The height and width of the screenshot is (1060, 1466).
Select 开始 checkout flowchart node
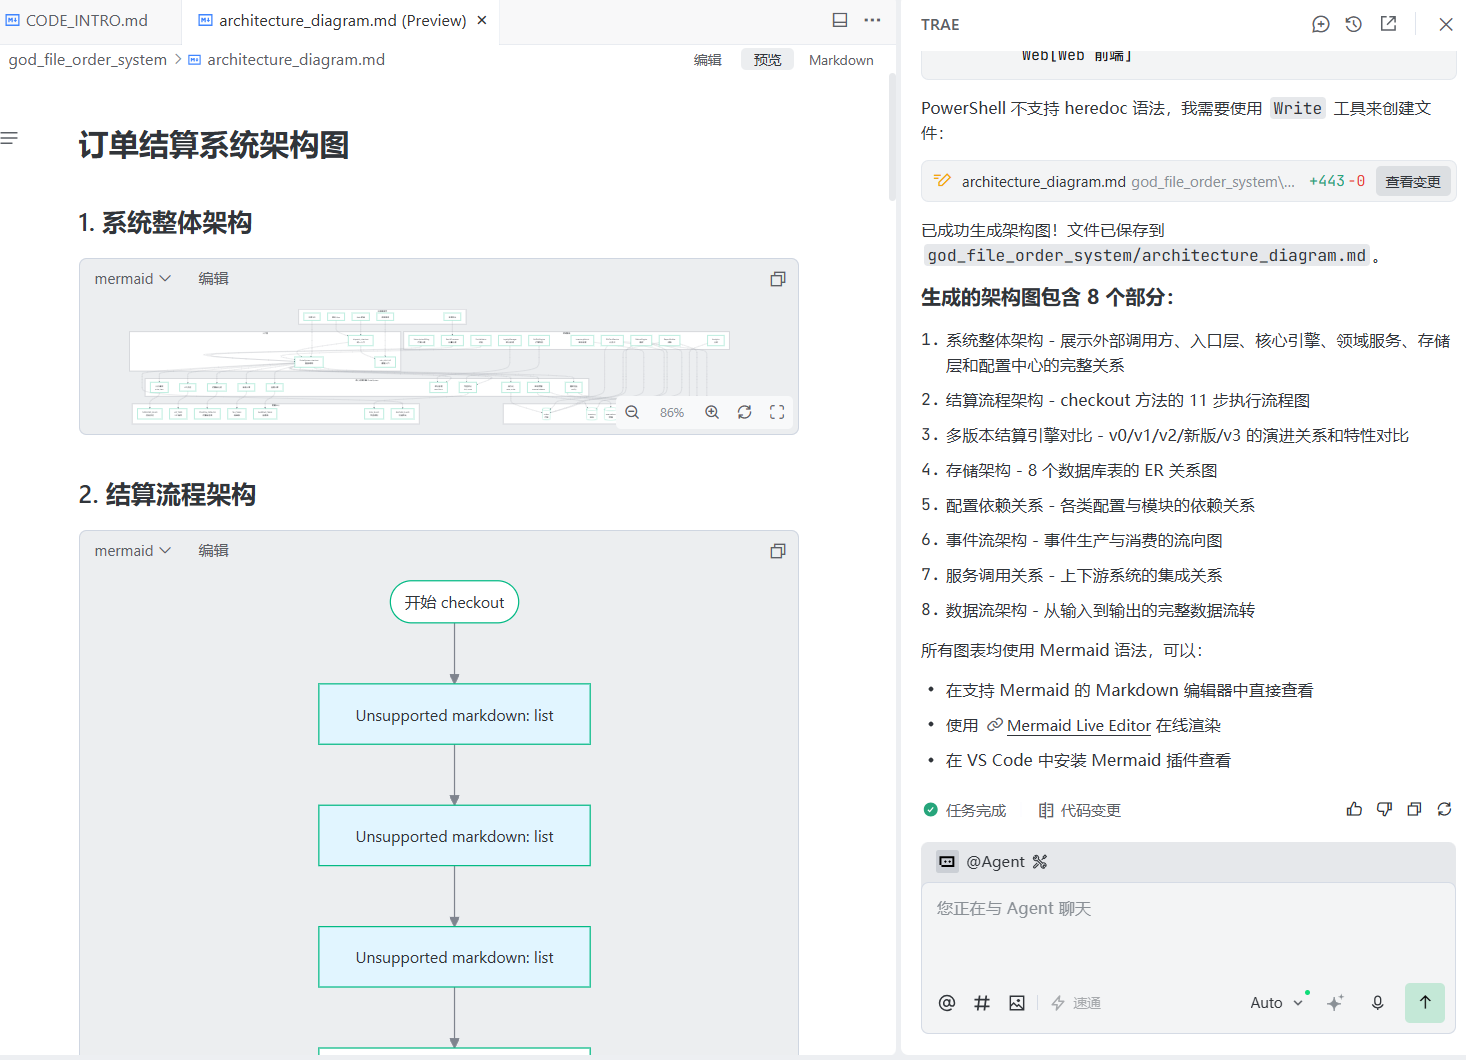tap(454, 602)
